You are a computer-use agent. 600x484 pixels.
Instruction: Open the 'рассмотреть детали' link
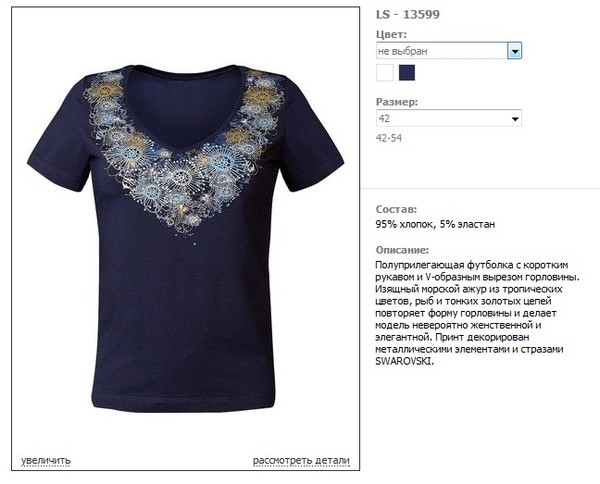[x=301, y=460]
